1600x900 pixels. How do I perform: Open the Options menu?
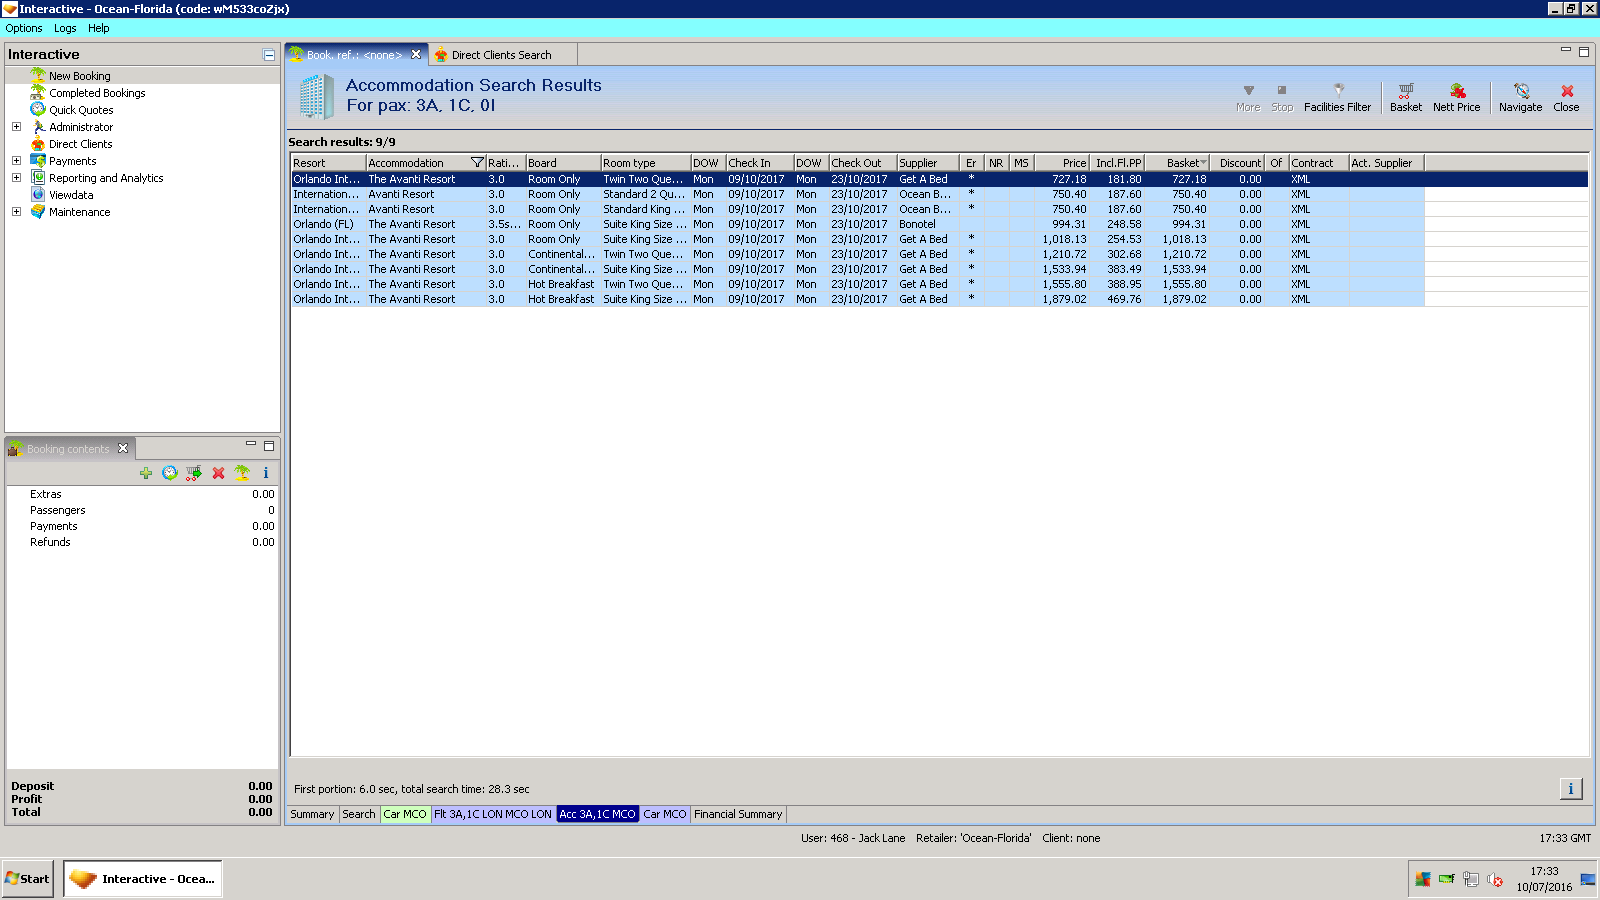coord(24,28)
